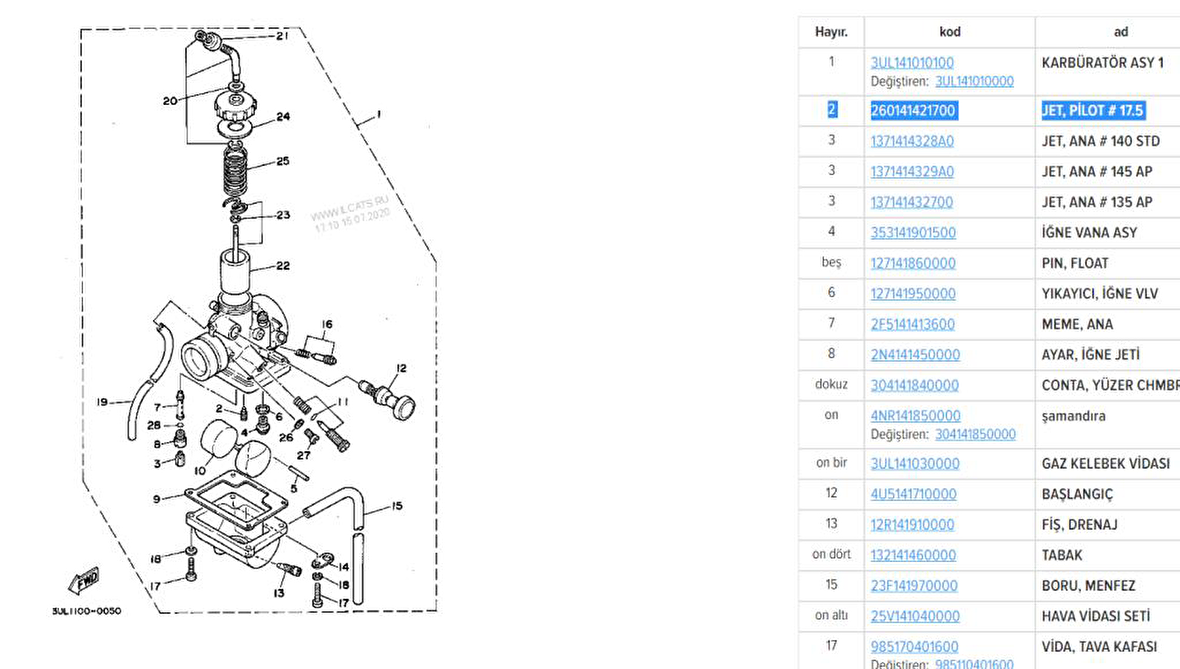Open the highlighted part code 260141421700
The width and height of the screenshot is (1180, 669).
(913, 111)
